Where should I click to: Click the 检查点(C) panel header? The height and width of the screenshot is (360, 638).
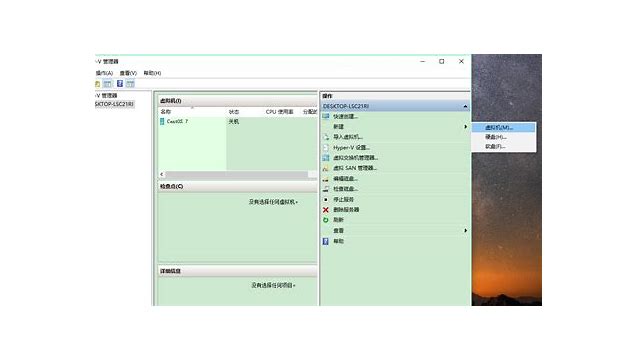click(x=238, y=186)
